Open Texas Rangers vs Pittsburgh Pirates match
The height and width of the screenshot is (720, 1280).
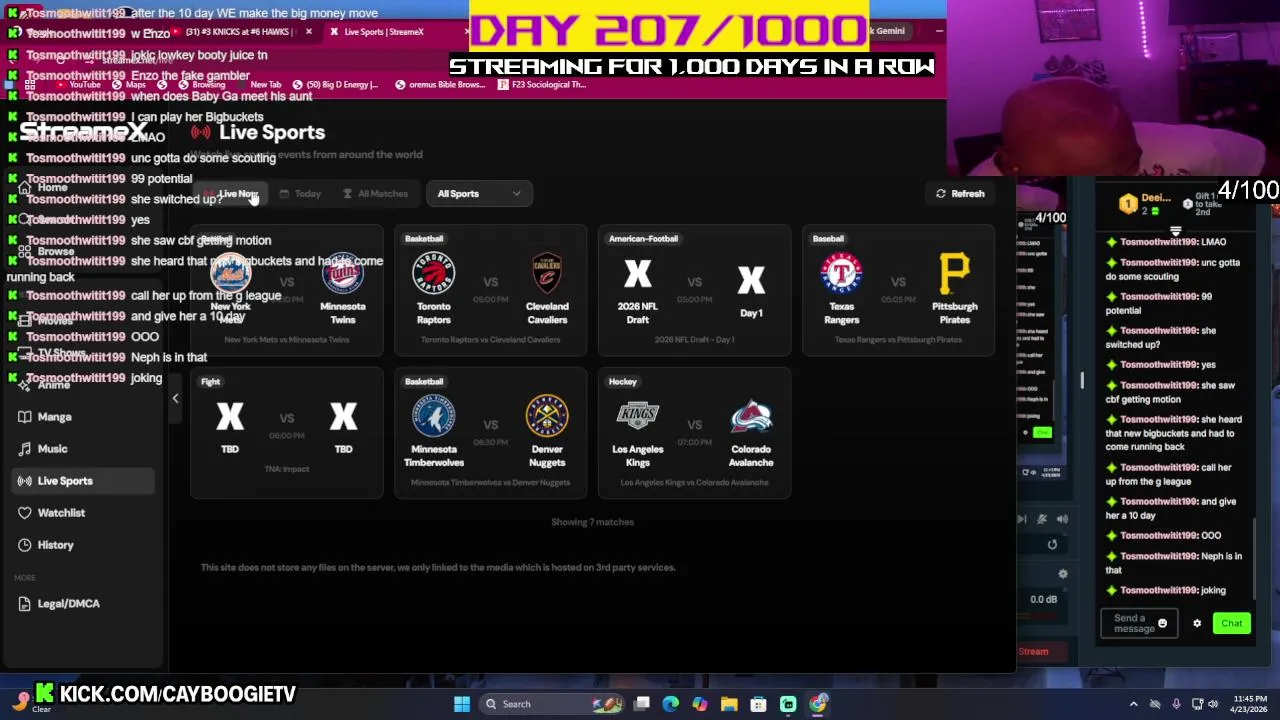click(898, 290)
